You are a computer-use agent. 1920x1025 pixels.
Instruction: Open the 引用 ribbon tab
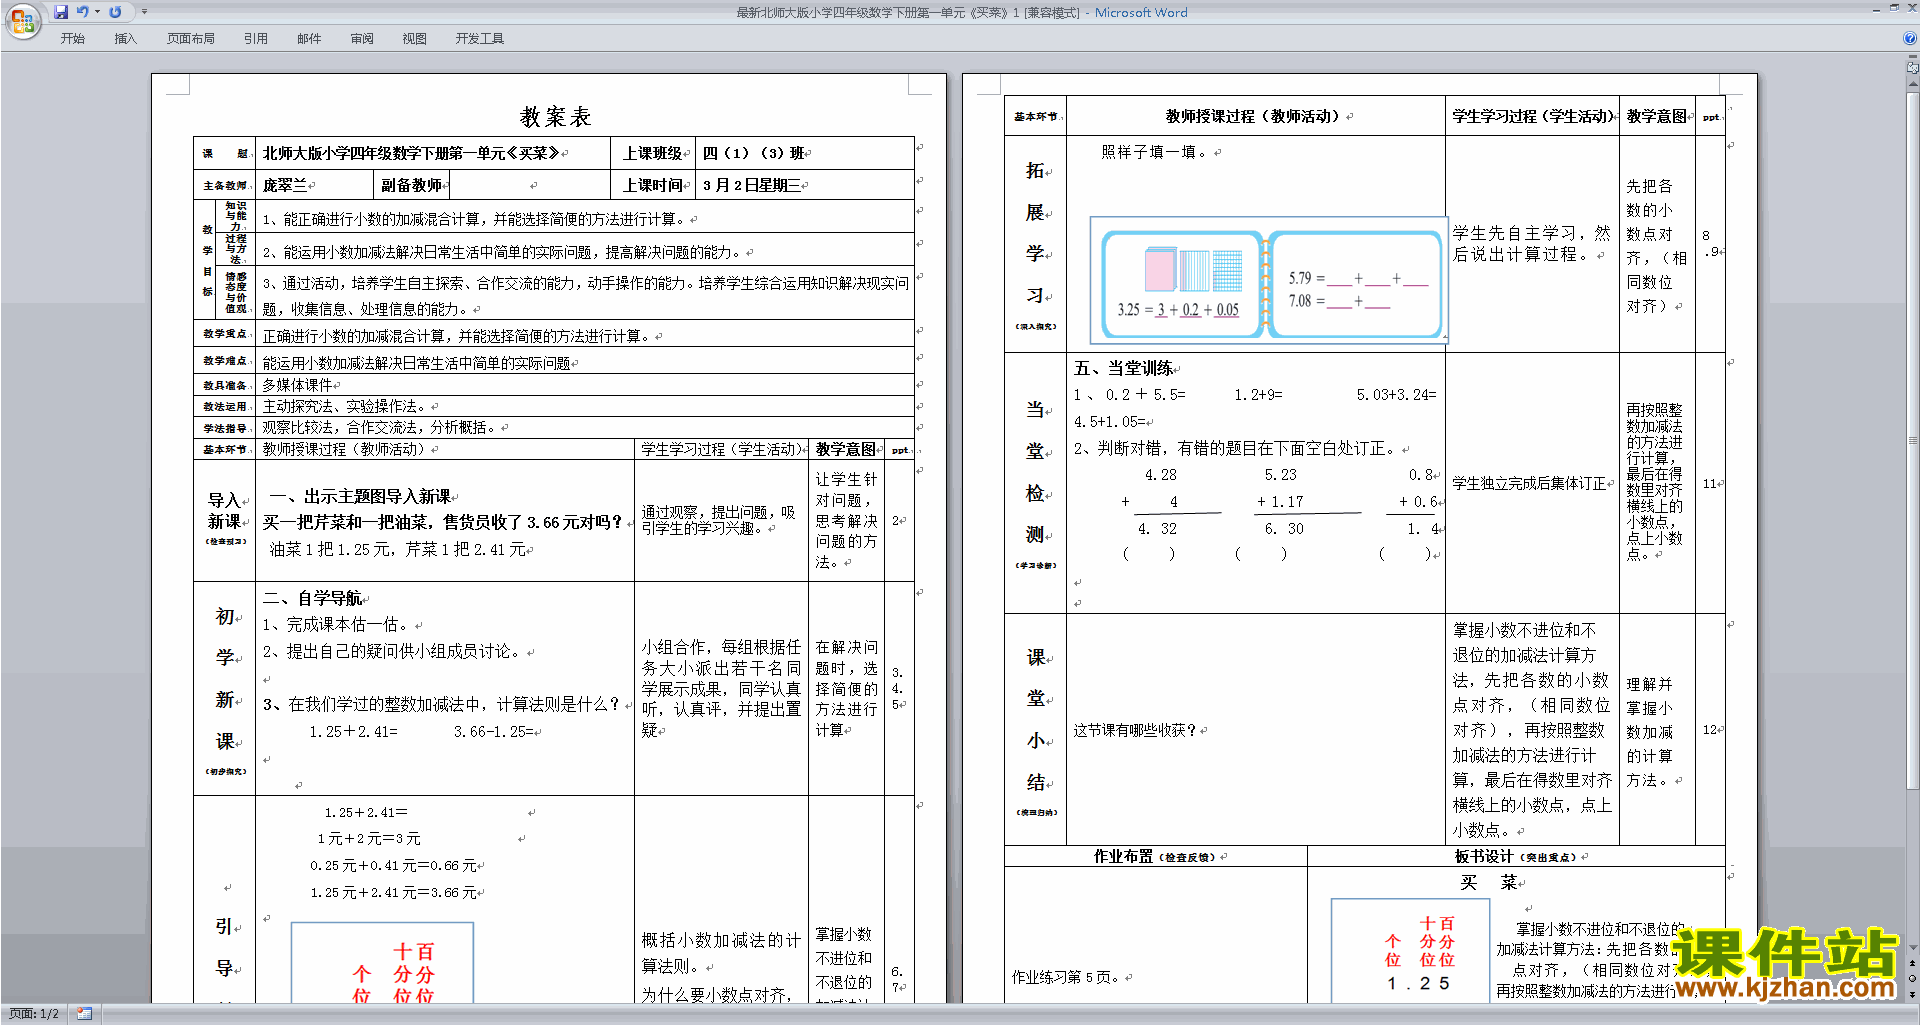(256, 39)
